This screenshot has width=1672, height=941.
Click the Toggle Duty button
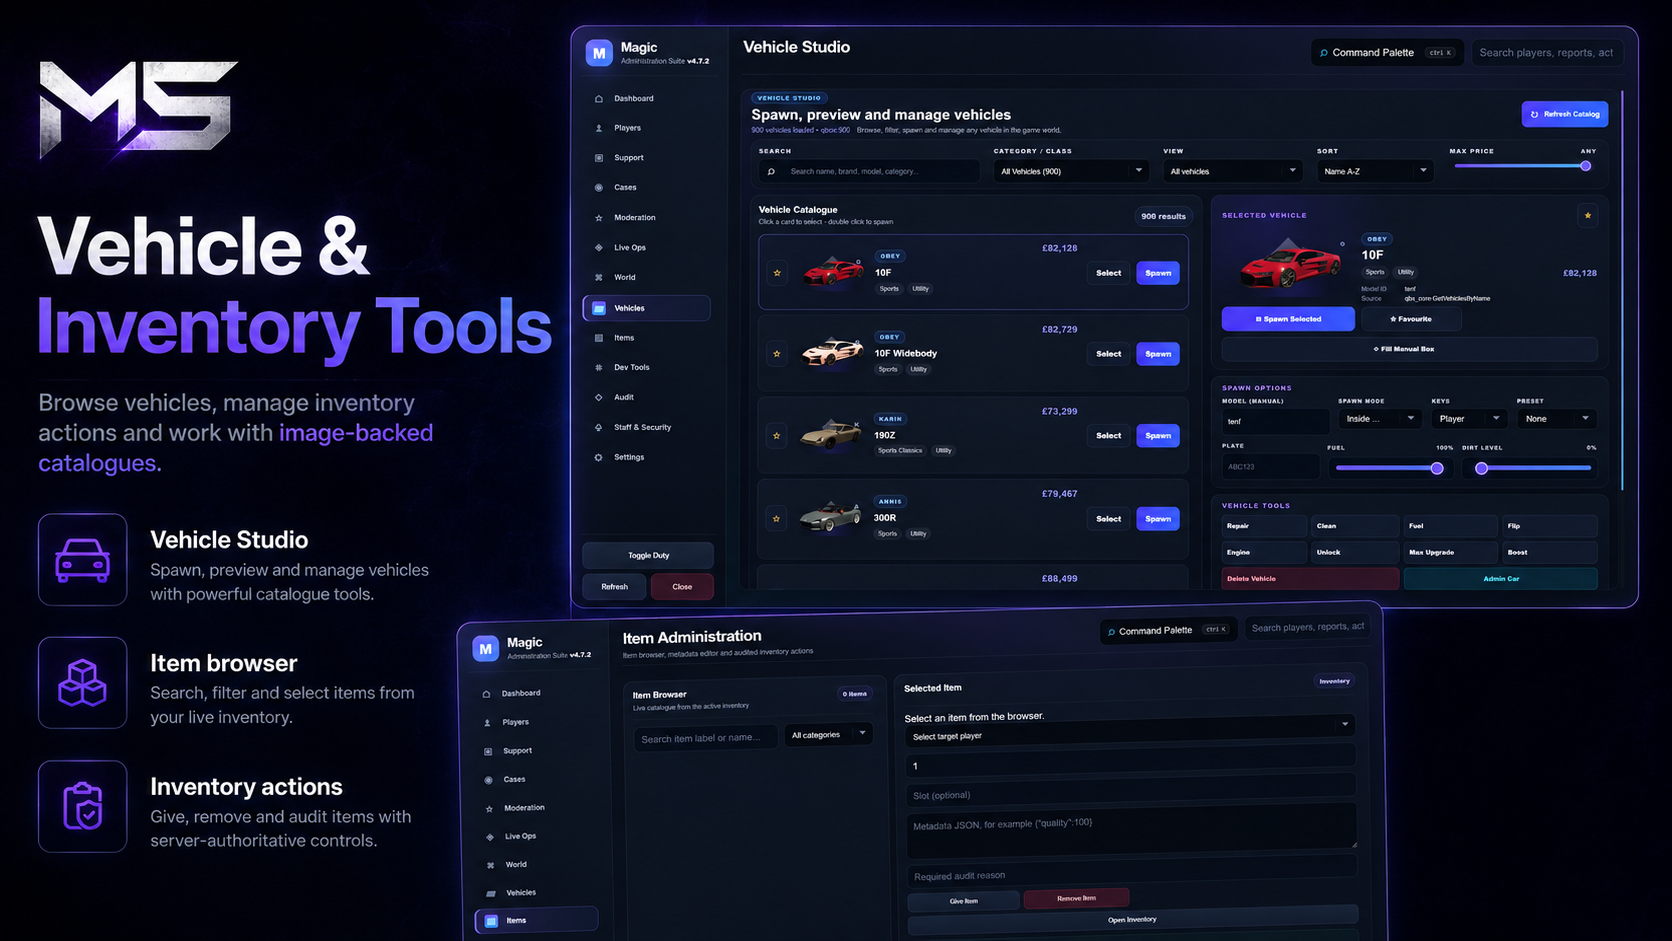(x=648, y=555)
